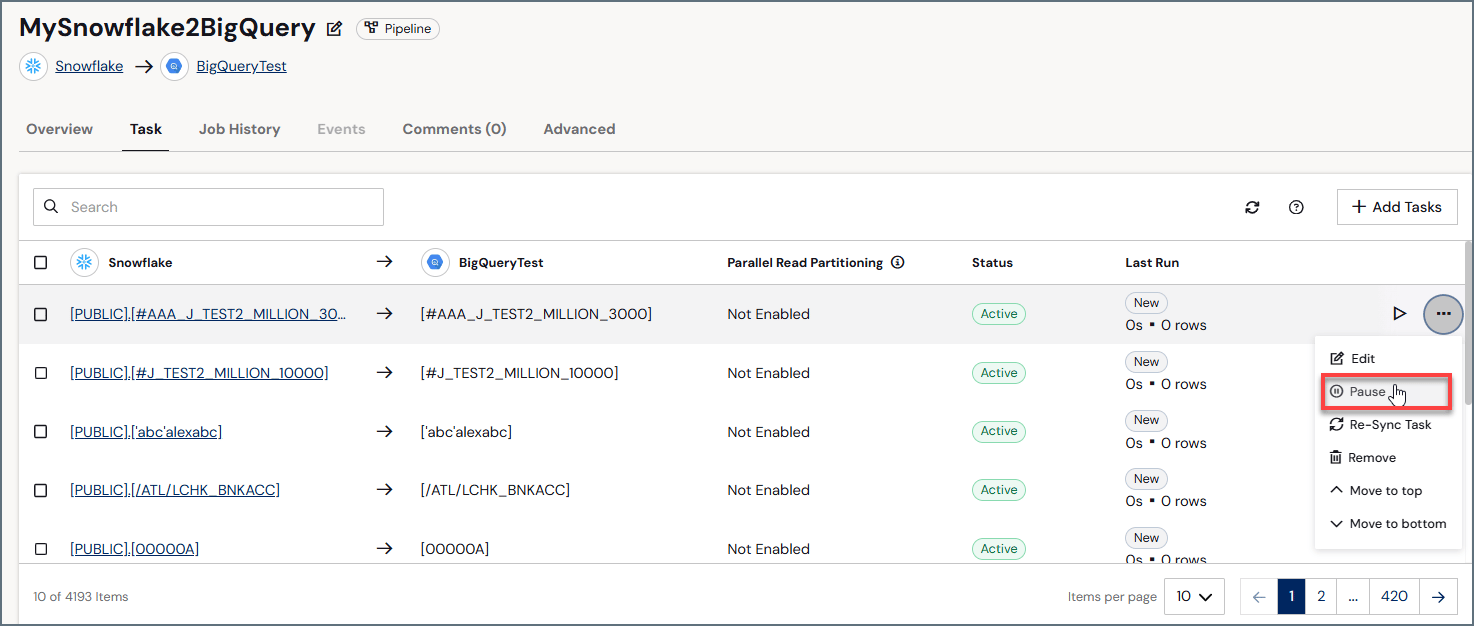Click the Last Run column header
Screen dimensions: 1474x626
[1152, 262]
